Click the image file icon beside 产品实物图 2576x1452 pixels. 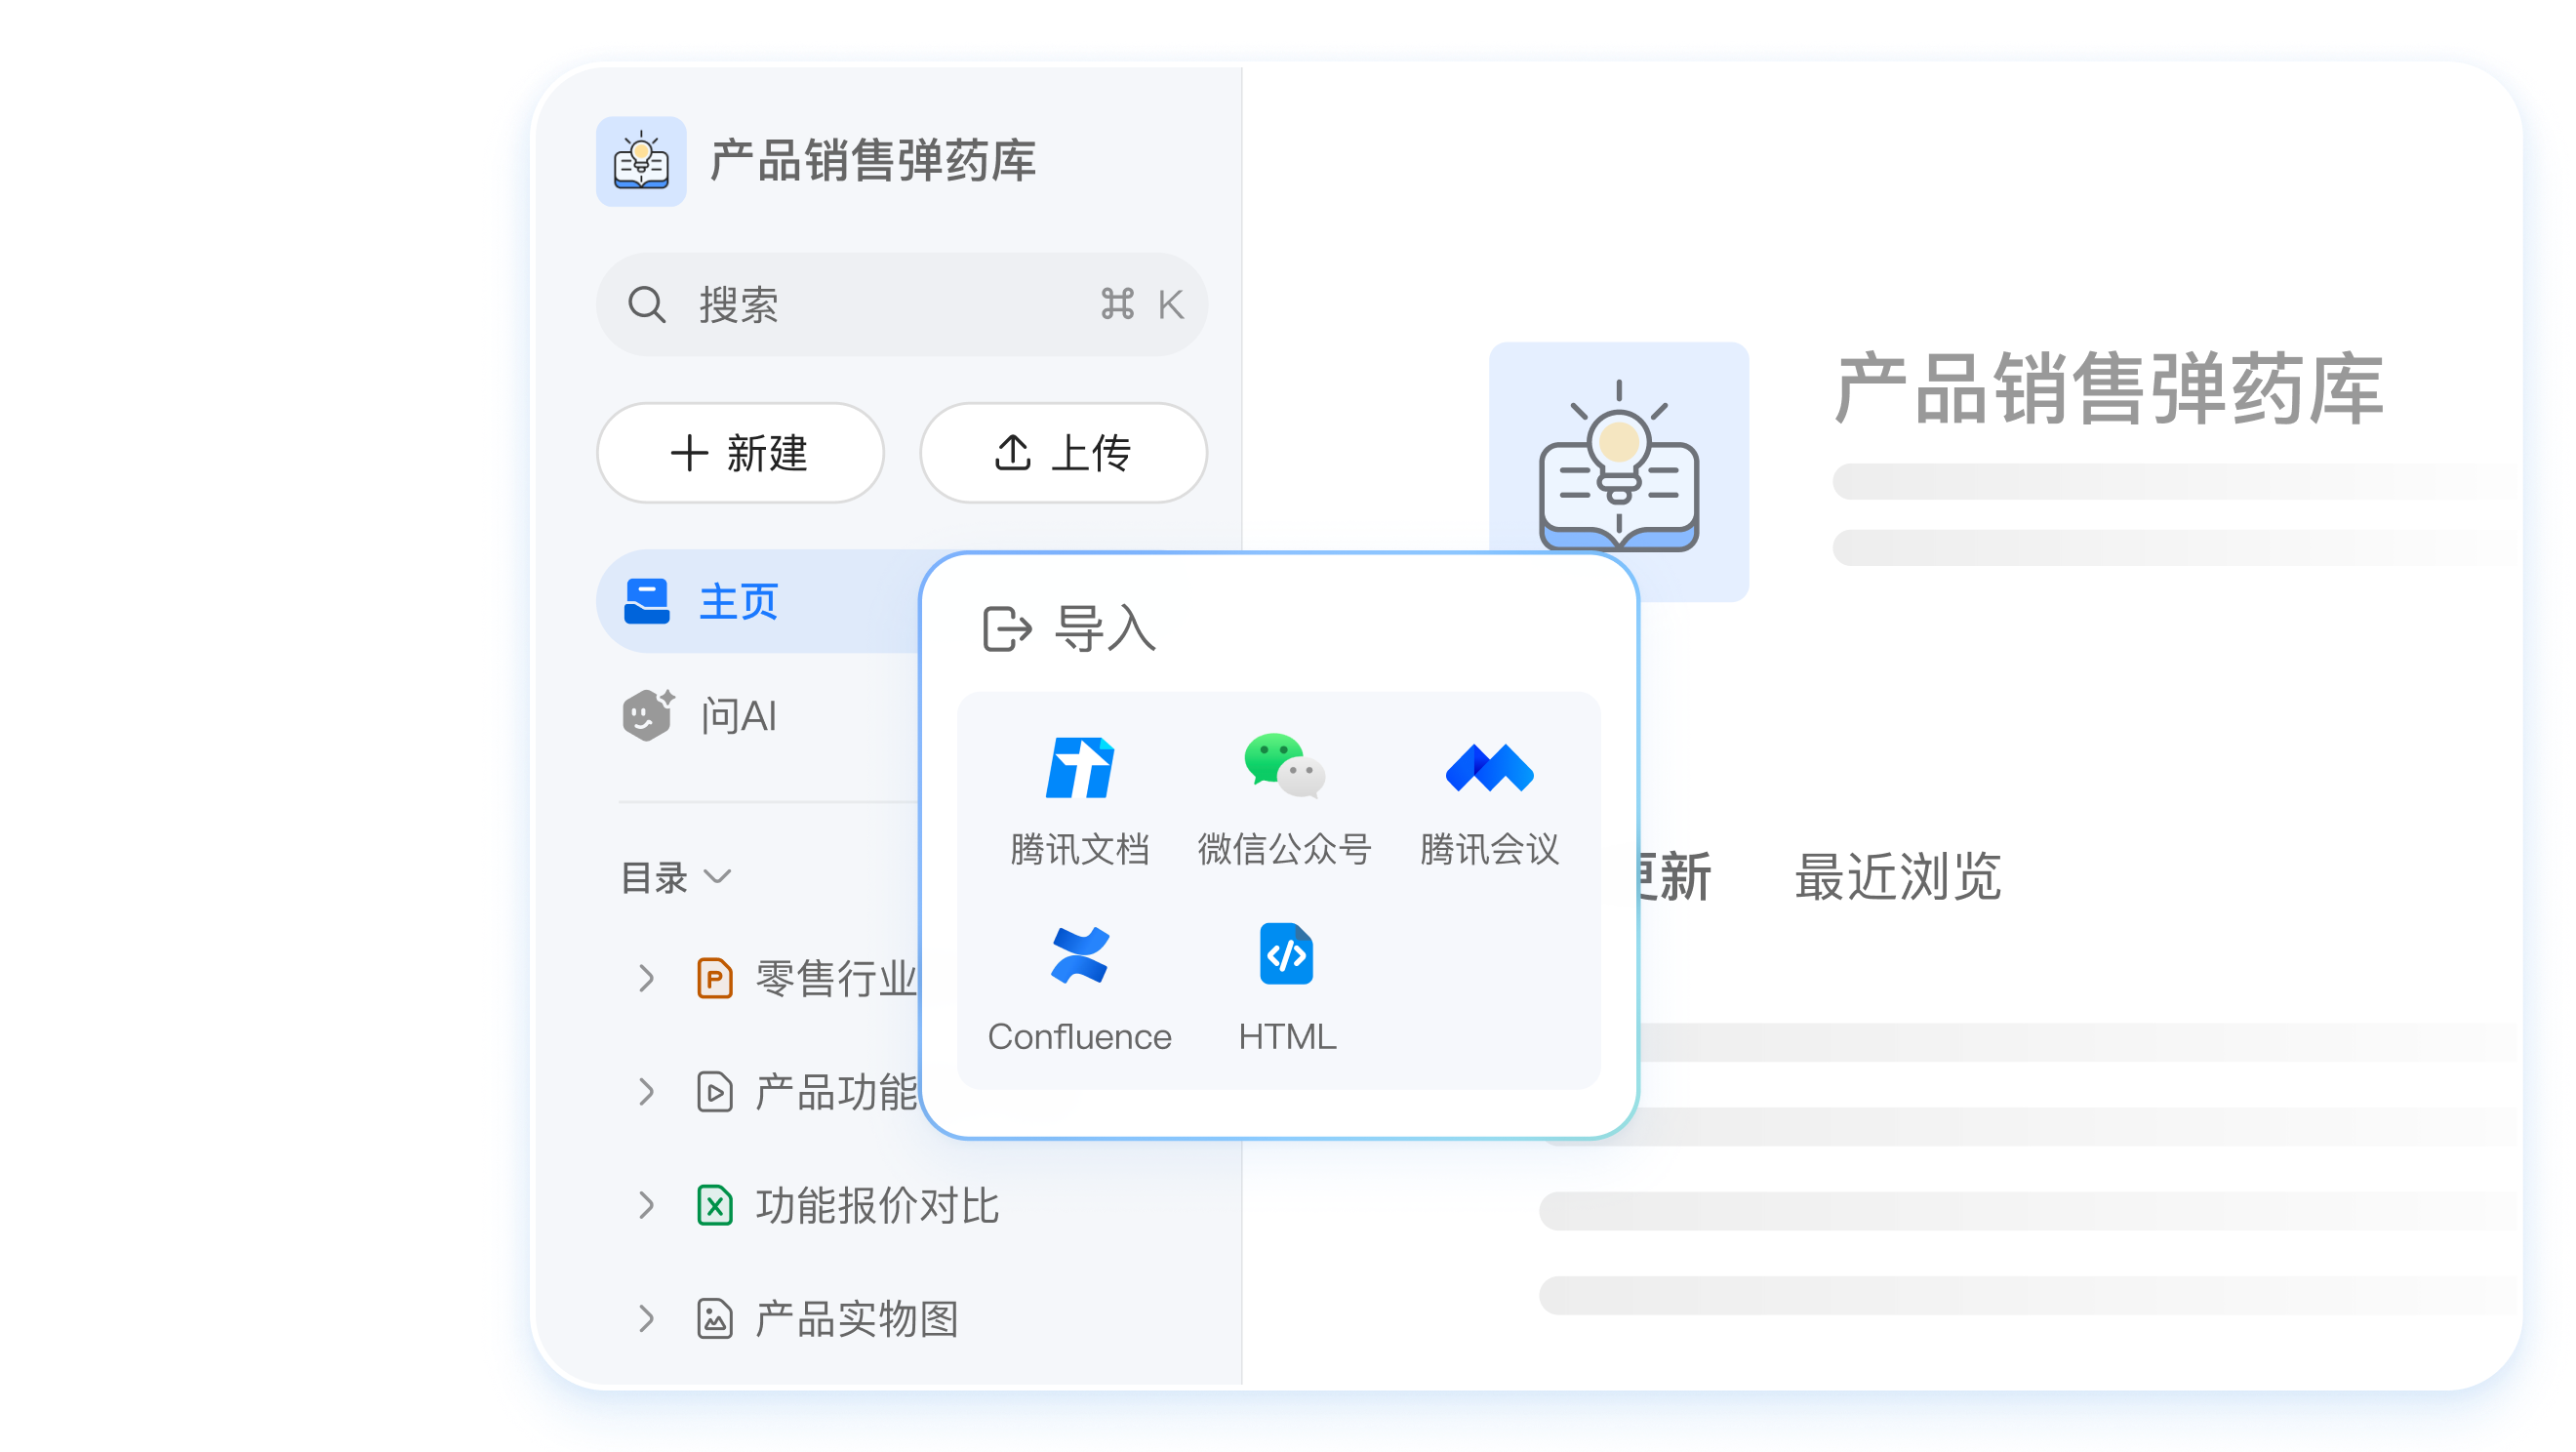click(x=714, y=1319)
